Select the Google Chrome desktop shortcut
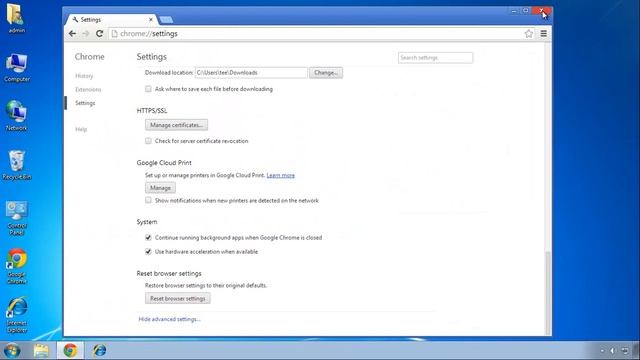This screenshot has width=640, height=360. (17, 267)
